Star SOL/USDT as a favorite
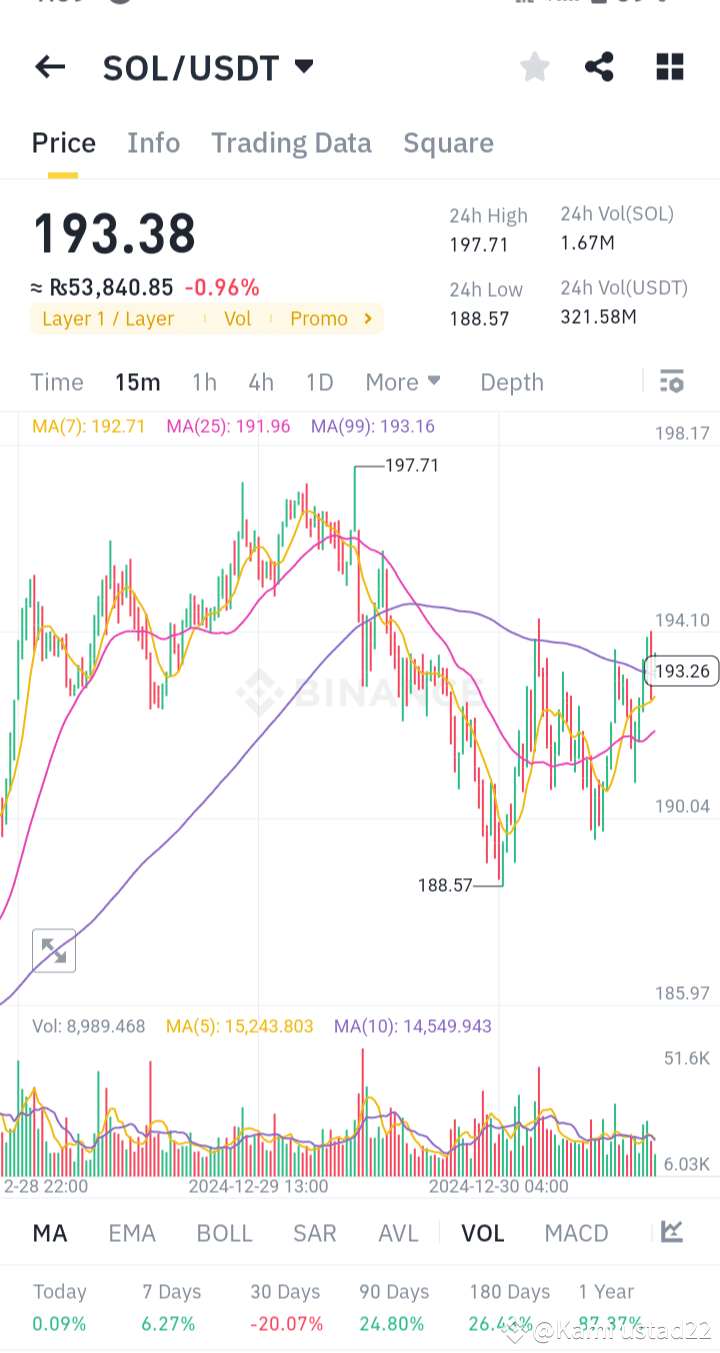720x1353 pixels. pyautogui.click(x=534, y=67)
